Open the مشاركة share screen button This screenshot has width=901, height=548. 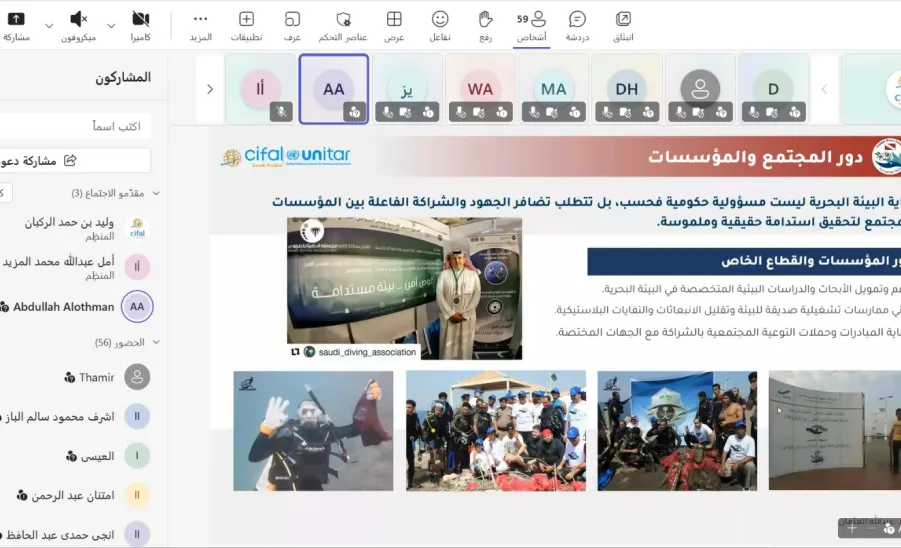point(16,26)
